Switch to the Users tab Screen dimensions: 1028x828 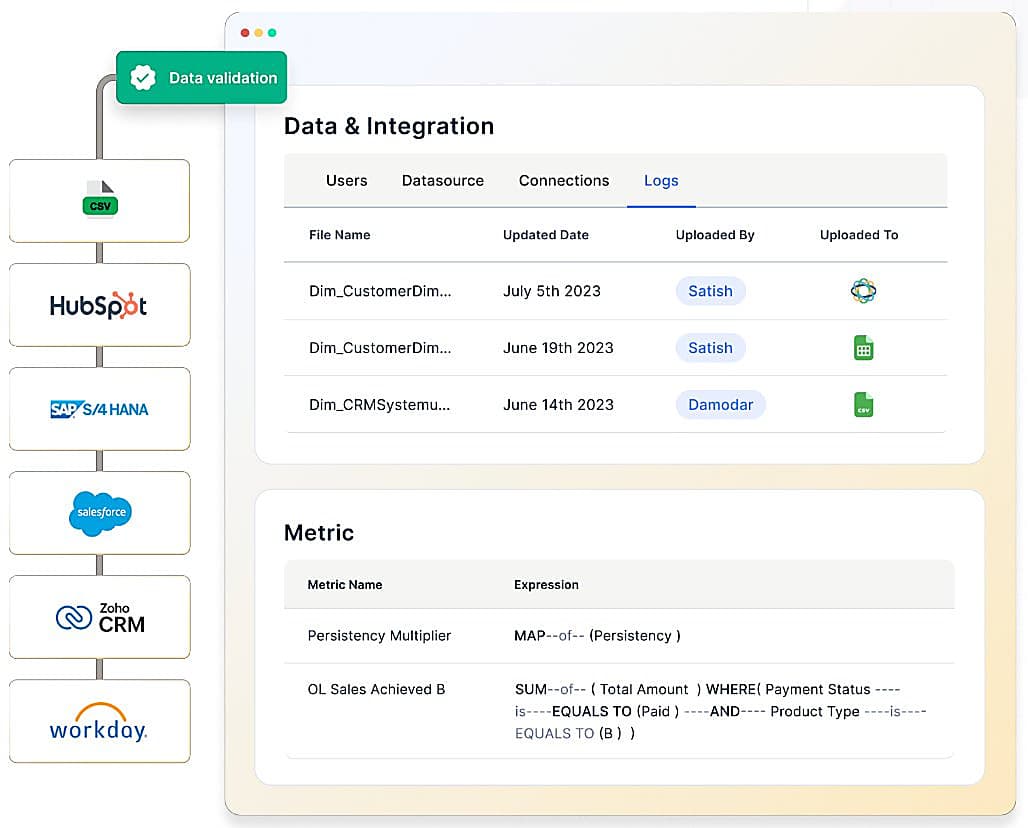click(x=346, y=180)
